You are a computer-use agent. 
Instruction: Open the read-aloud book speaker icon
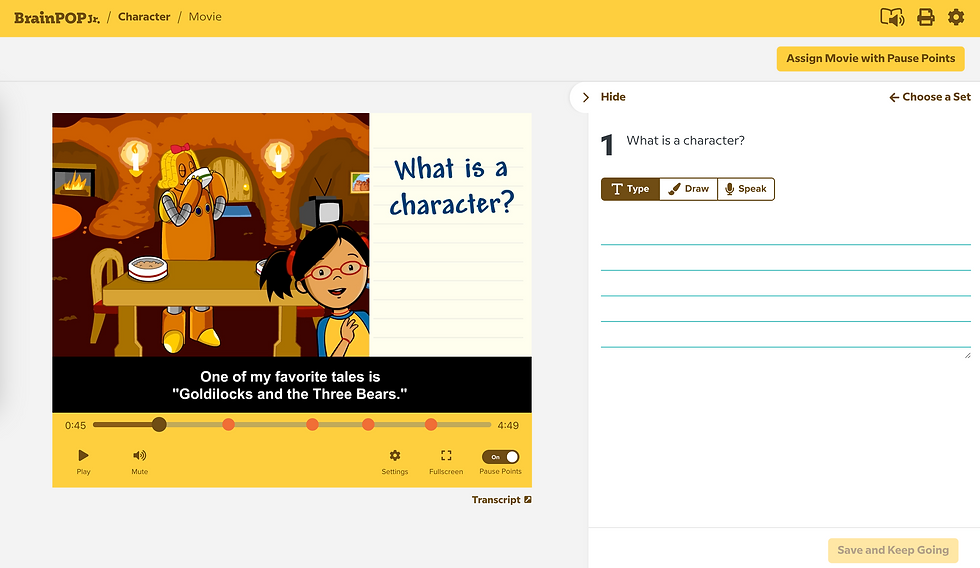click(x=892, y=17)
